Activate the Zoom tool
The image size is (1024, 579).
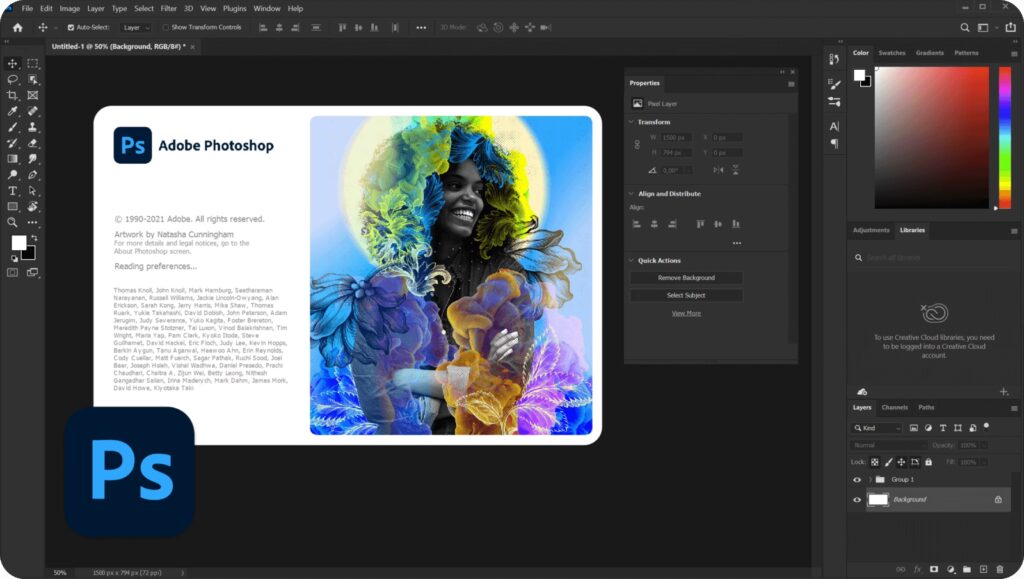(13, 222)
